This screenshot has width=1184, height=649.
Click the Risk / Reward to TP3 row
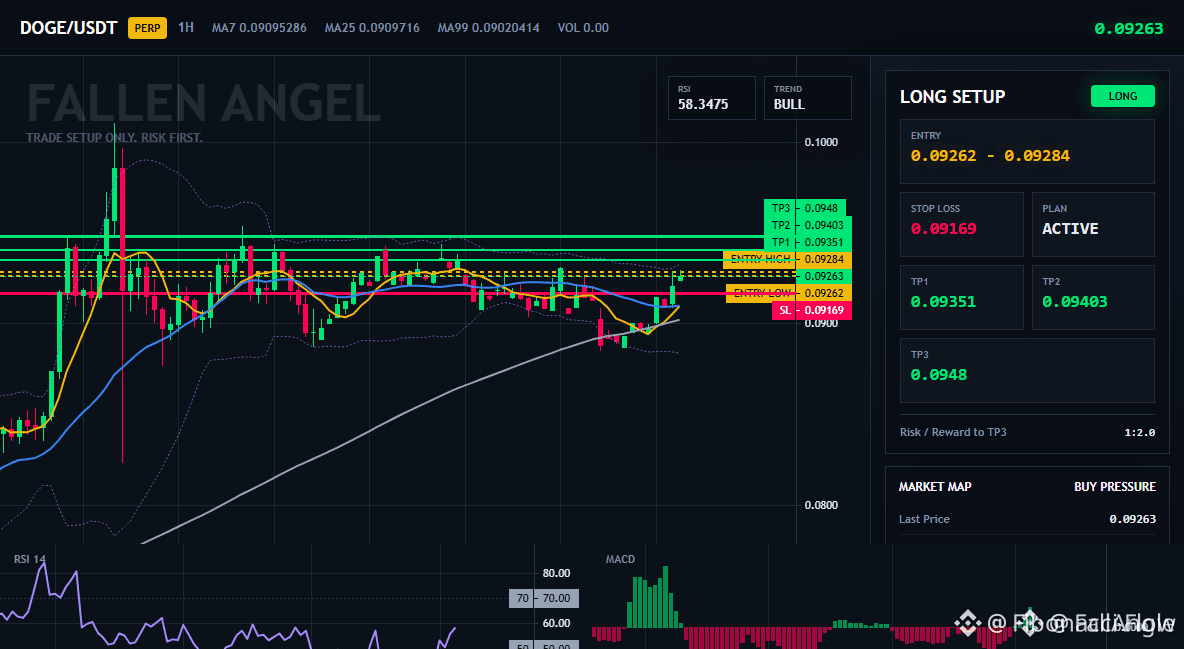[1027, 432]
